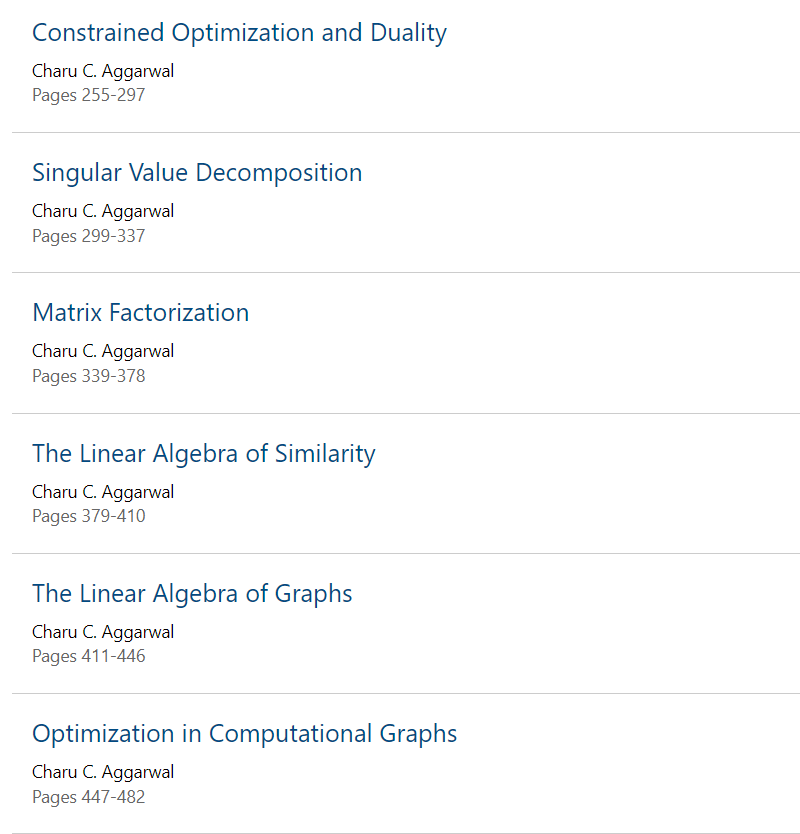Click author name under Constrained Optimization and Duality
800x834 pixels.
coord(103,71)
